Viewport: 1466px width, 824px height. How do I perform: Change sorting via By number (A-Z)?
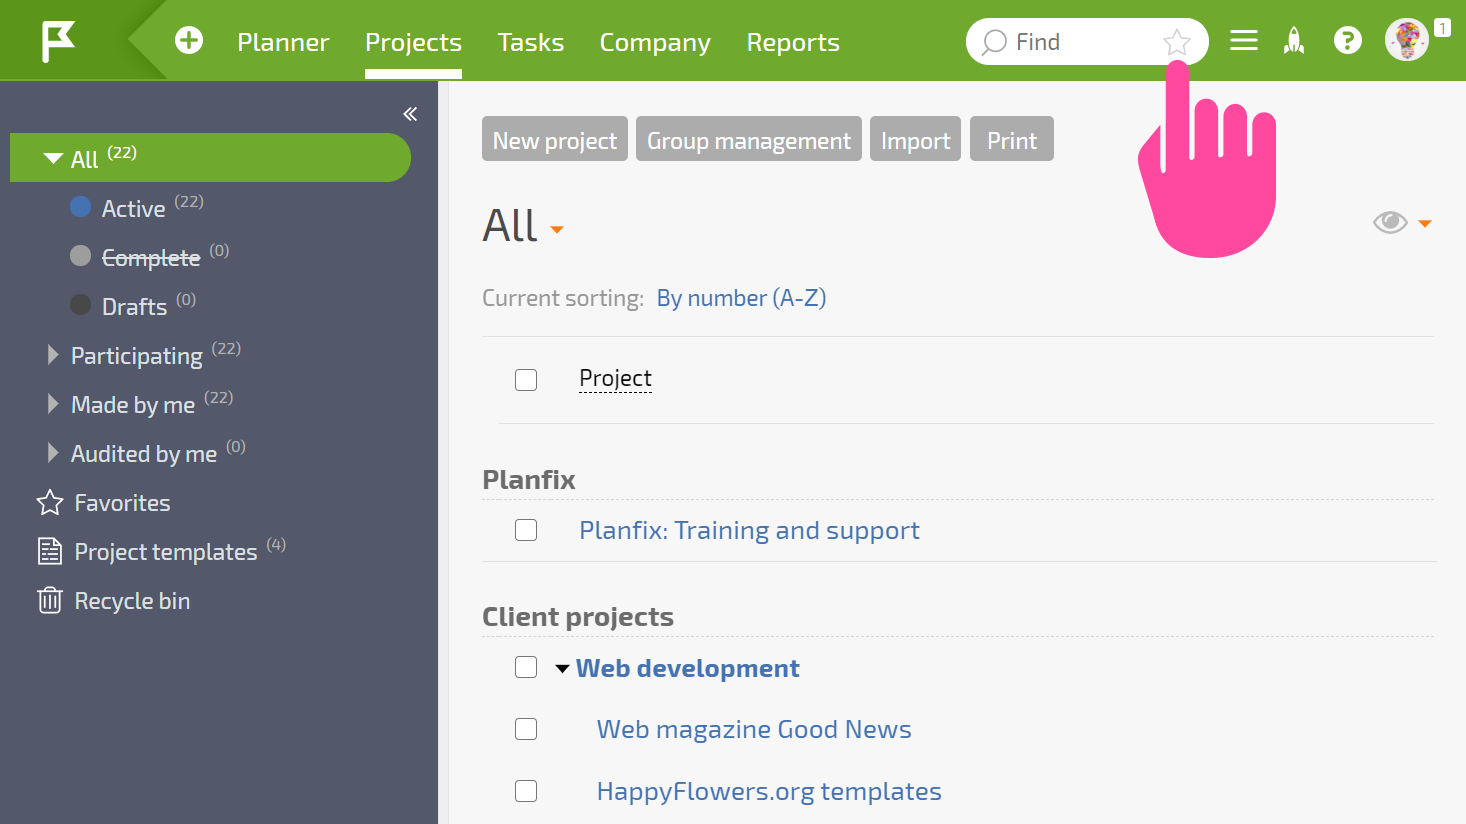(x=741, y=298)
